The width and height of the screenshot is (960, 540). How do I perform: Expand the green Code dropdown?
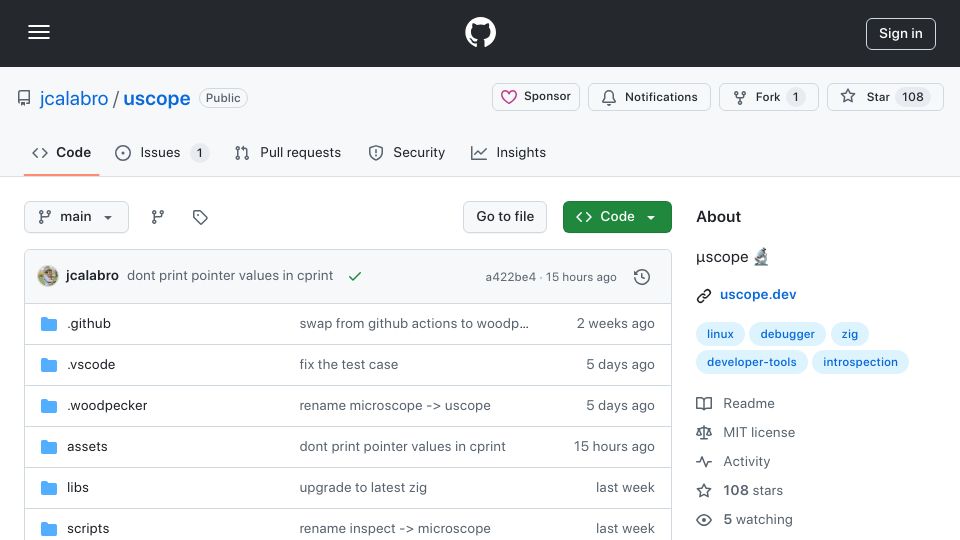pos(617,217)
